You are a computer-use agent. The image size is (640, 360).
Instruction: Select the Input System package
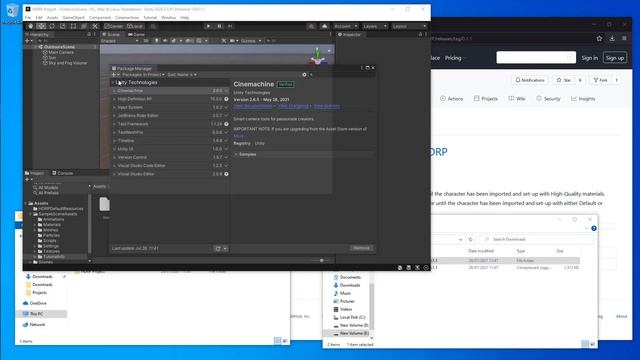click(x=171, y=107)
